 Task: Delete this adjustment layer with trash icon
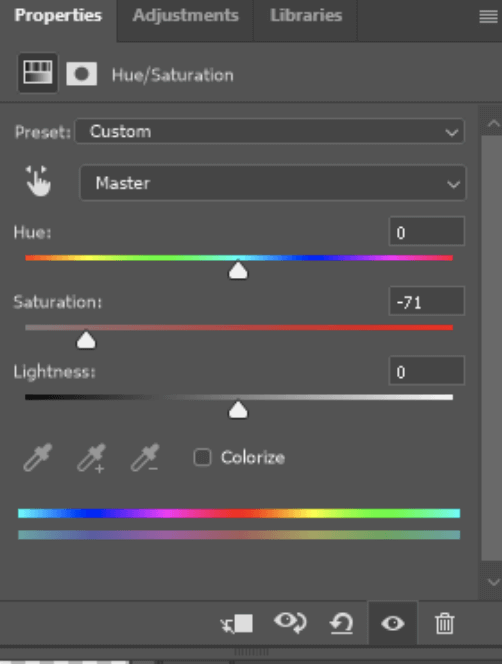(444, 623)
